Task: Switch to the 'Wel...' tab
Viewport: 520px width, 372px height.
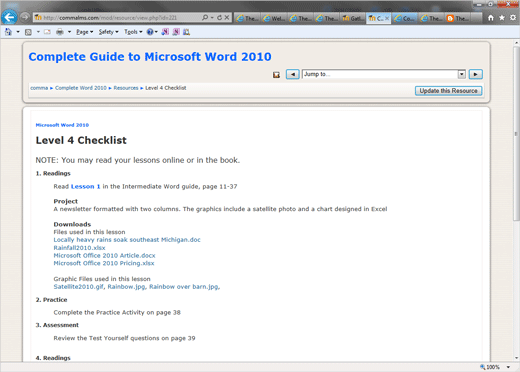Action: tap(274, 18)
